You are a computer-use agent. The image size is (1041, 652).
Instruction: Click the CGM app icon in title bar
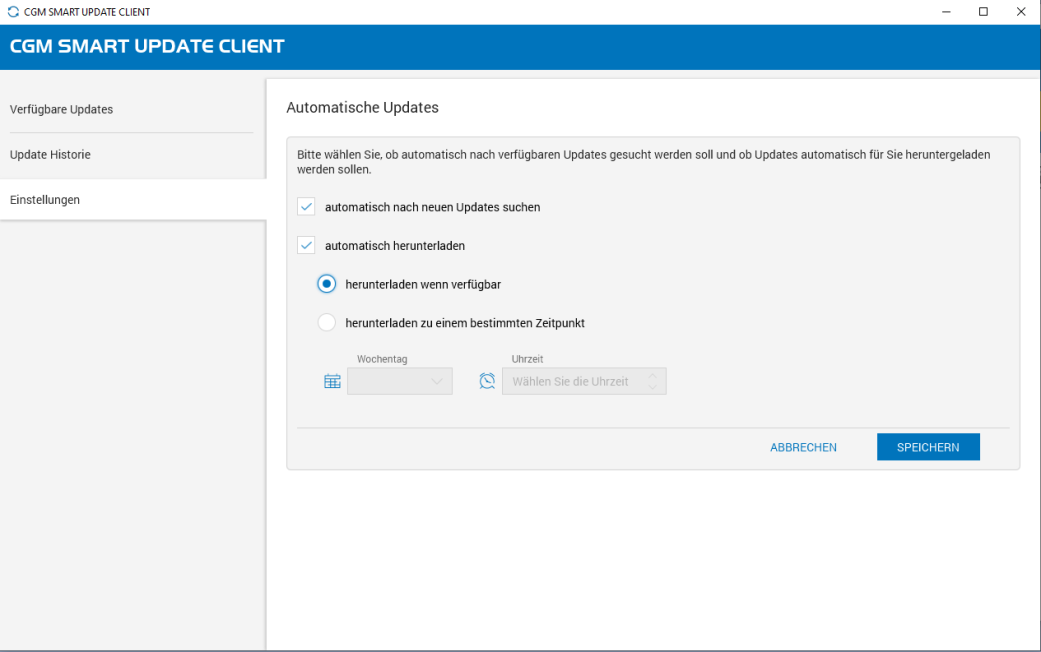click(x=12, y=12)
